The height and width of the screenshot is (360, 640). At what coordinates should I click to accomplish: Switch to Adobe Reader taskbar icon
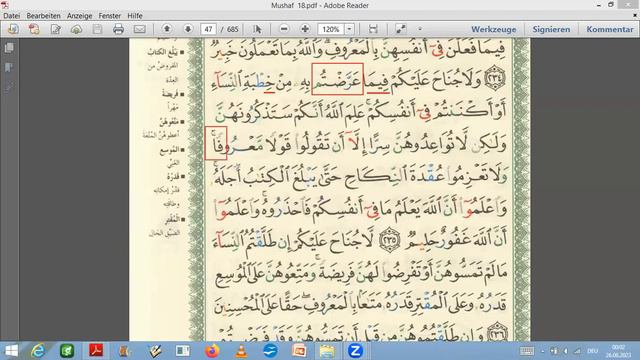click(x=96, y=351)
